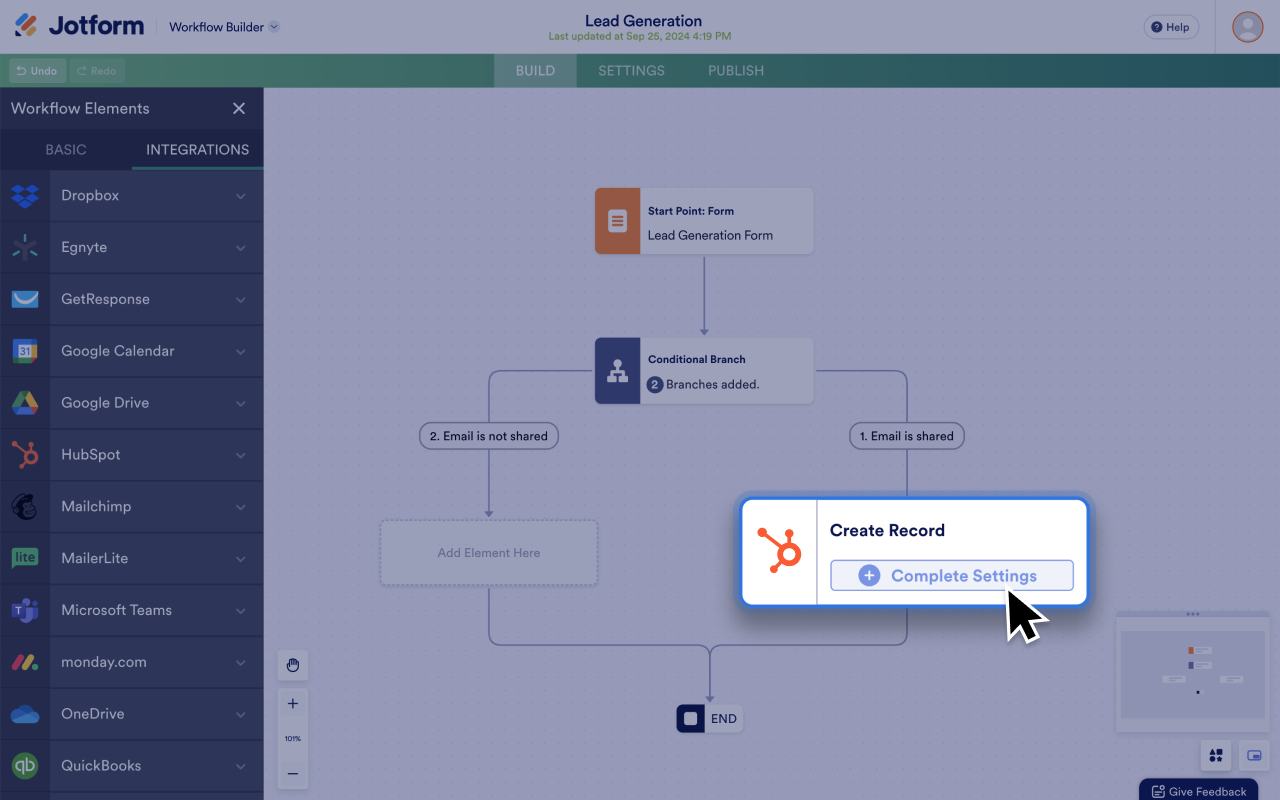
Task: Expand the Google Drive chevron
Action: coord(241,403)
